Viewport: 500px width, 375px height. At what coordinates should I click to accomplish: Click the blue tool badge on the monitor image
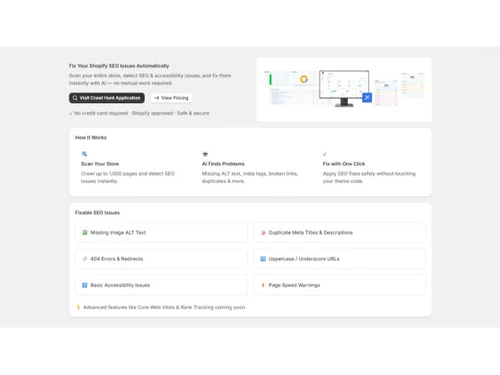367,97
